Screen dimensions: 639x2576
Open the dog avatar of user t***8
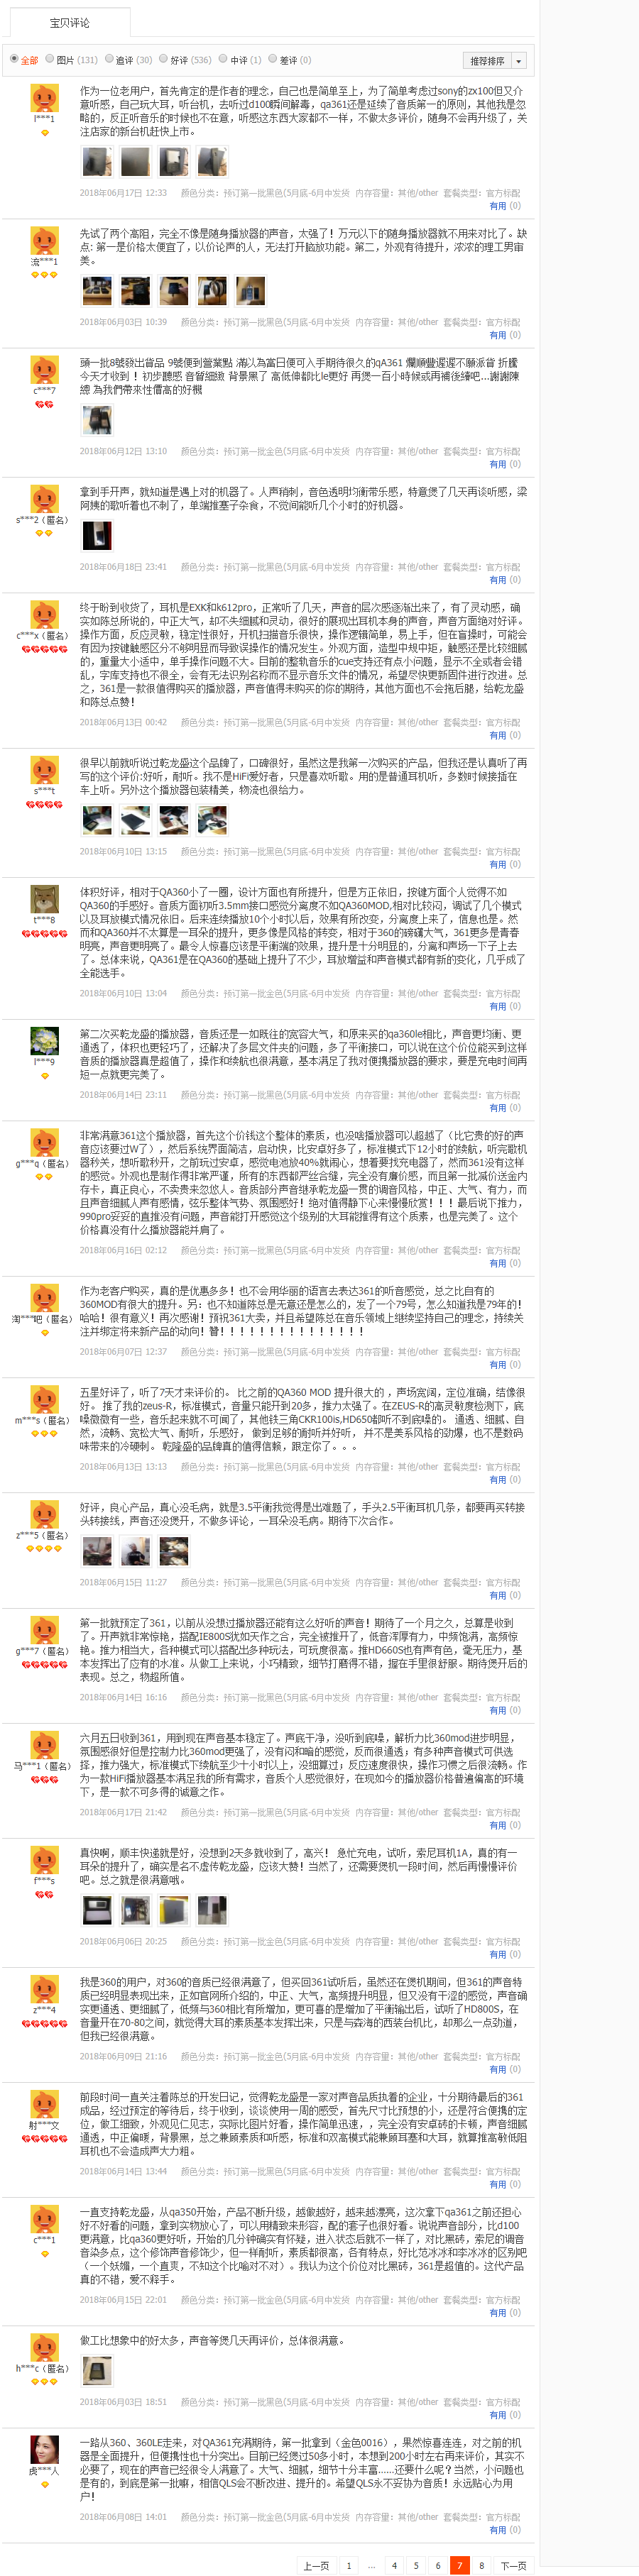click(44, 898)
